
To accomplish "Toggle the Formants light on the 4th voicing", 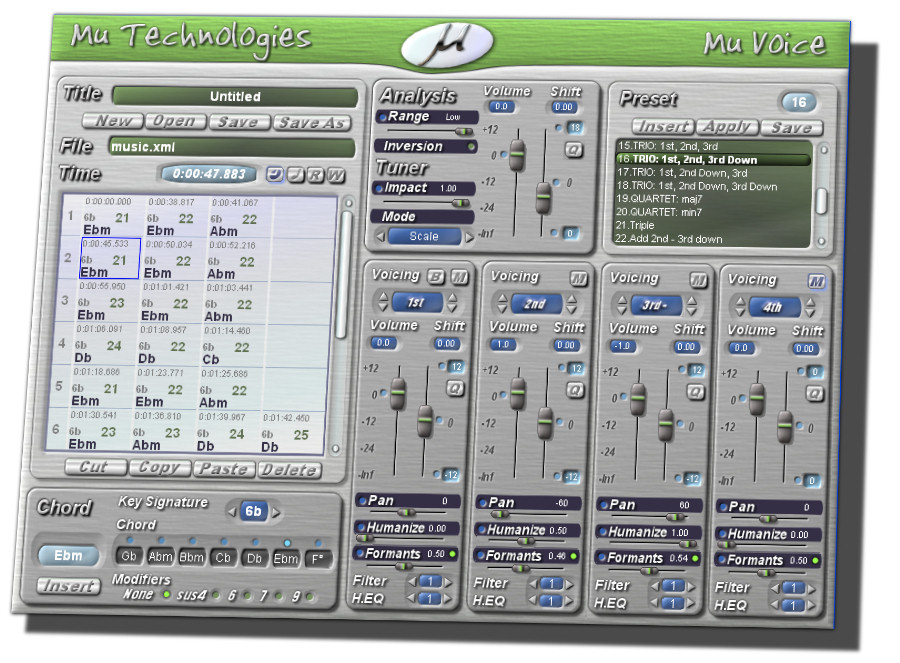I will (x=815, y=561).
